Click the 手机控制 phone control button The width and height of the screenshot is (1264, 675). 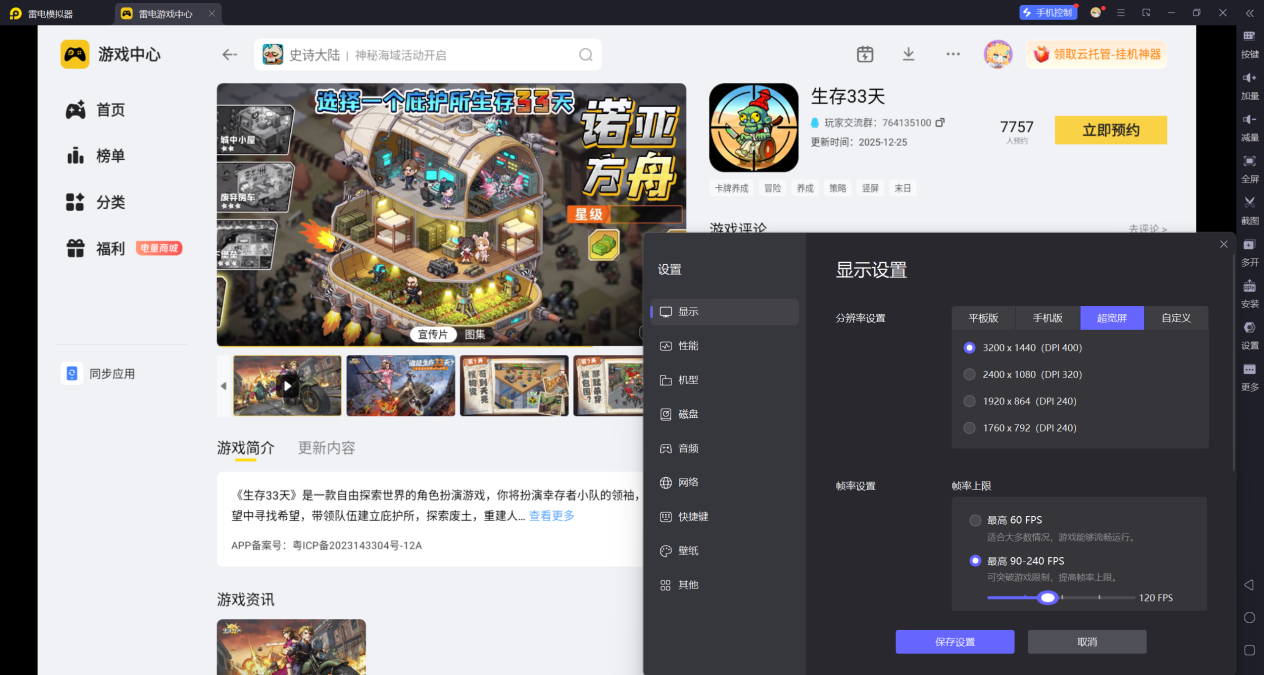point(1048,12)
